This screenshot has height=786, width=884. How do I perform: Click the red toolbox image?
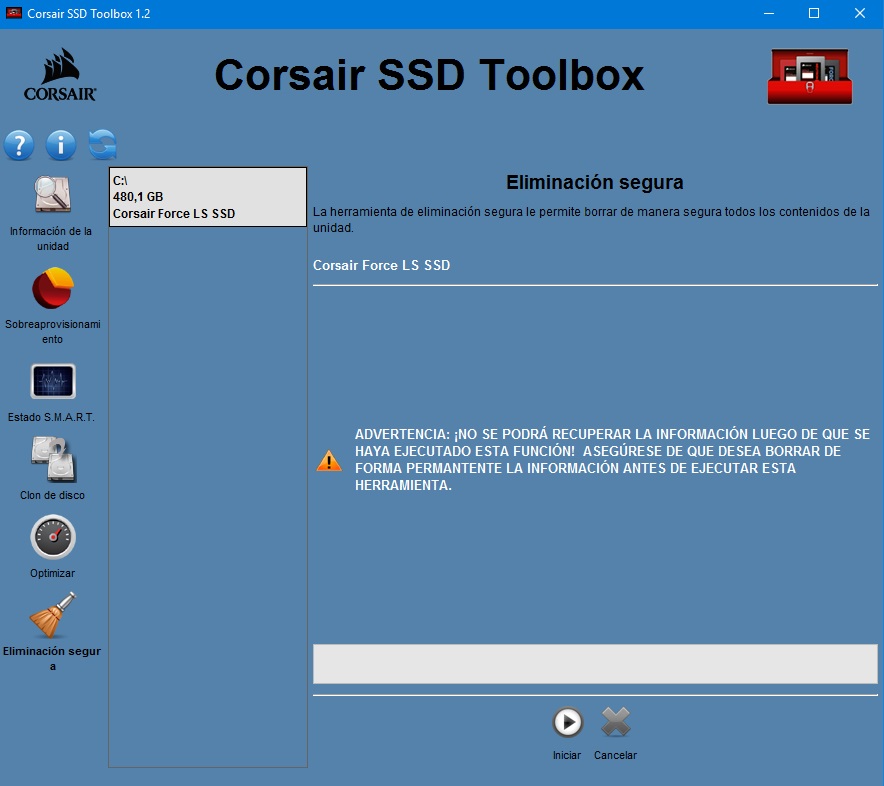[x=810, y=77]
